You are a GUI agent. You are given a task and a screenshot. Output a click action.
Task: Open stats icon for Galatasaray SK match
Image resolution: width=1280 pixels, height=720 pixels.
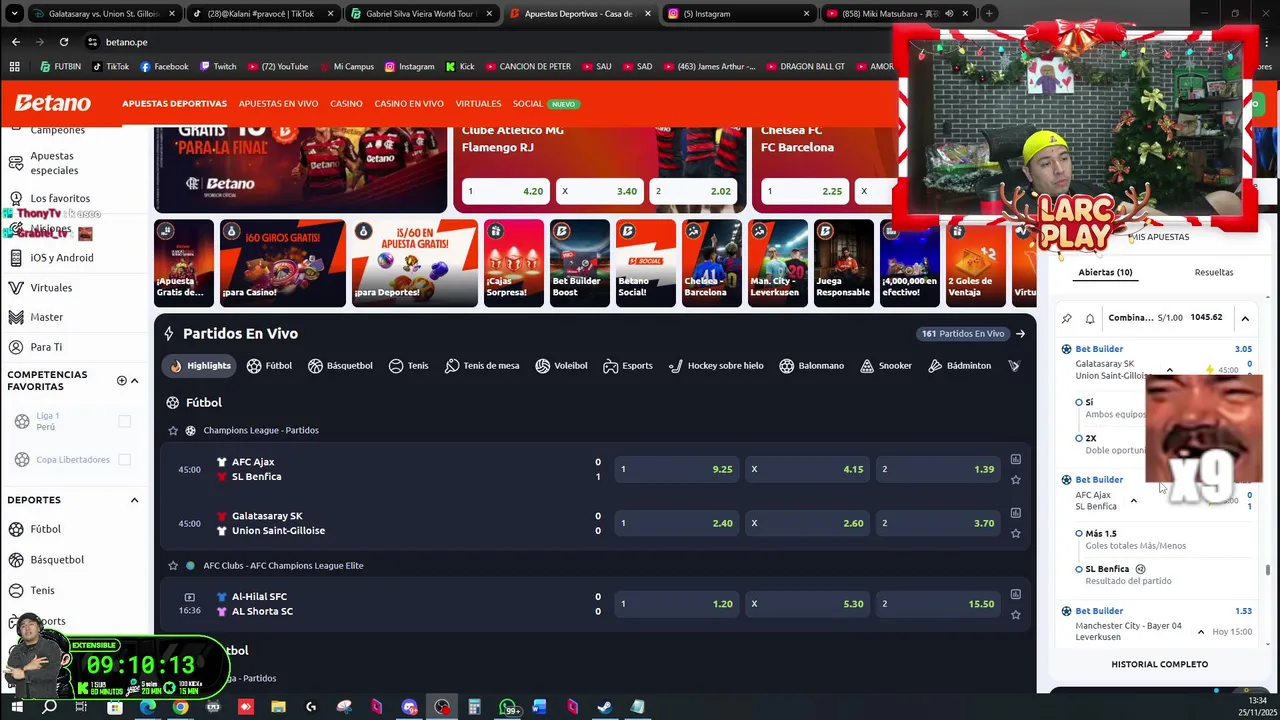(x=1015, y=513)
